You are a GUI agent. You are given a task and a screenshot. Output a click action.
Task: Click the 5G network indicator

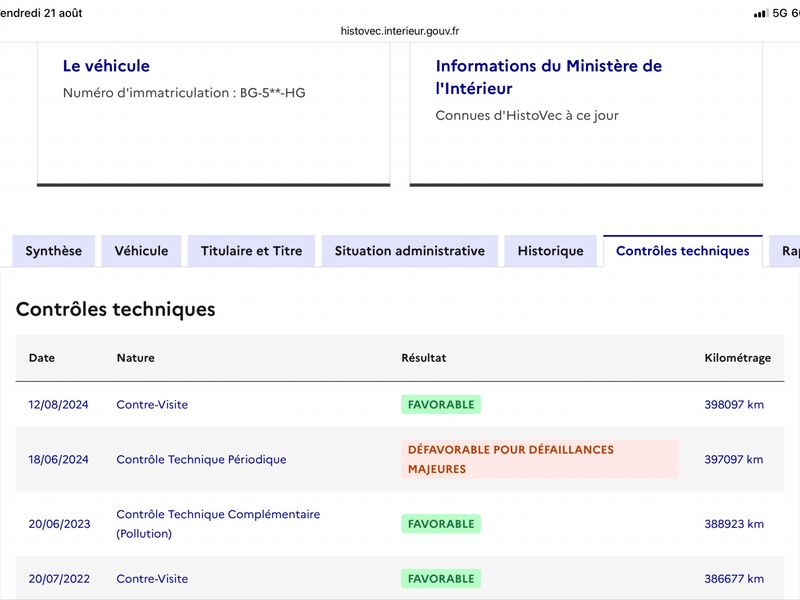pos(780,13)
